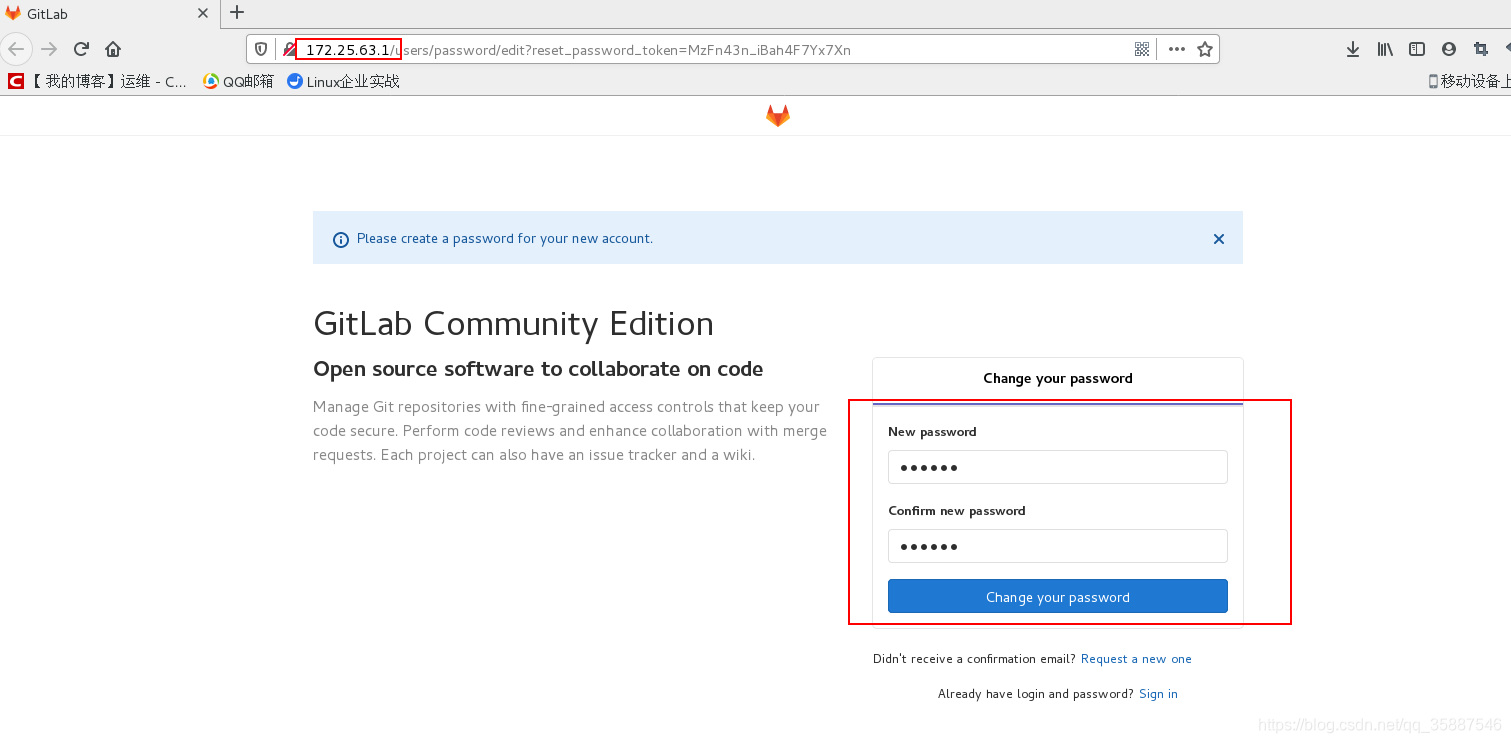Click the 'Please create a password' message text
Viewport: 1511px width, 743px height.
tap(505, 239)
